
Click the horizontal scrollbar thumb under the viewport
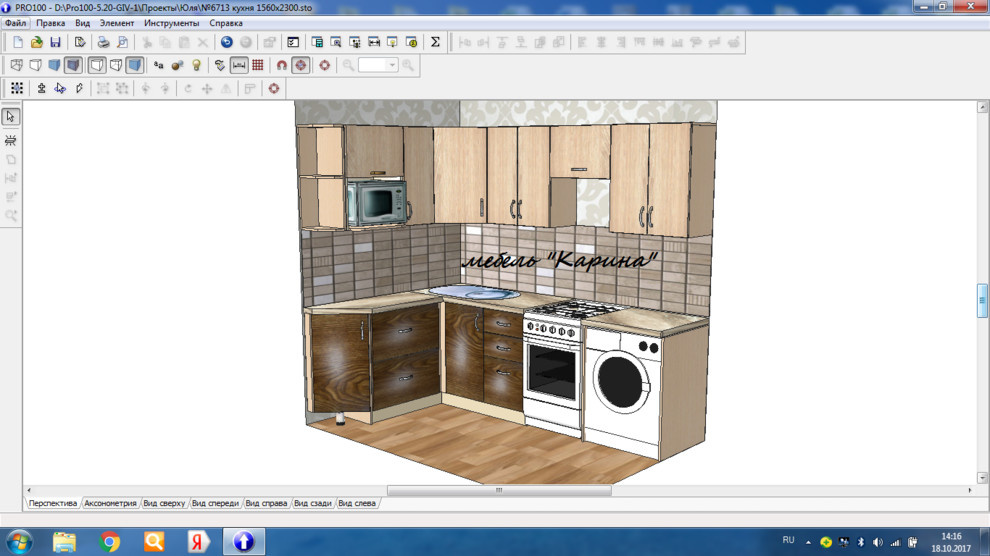498,491
